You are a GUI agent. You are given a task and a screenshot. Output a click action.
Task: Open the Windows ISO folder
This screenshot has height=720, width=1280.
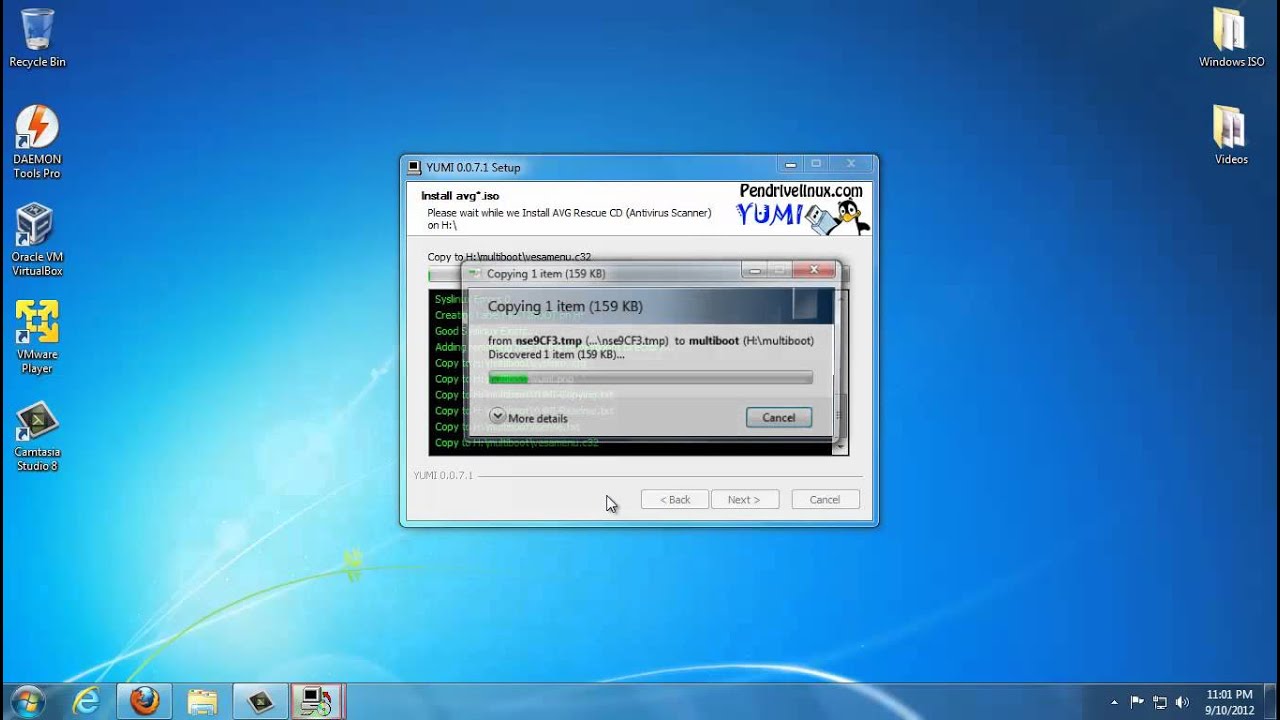1231,38
